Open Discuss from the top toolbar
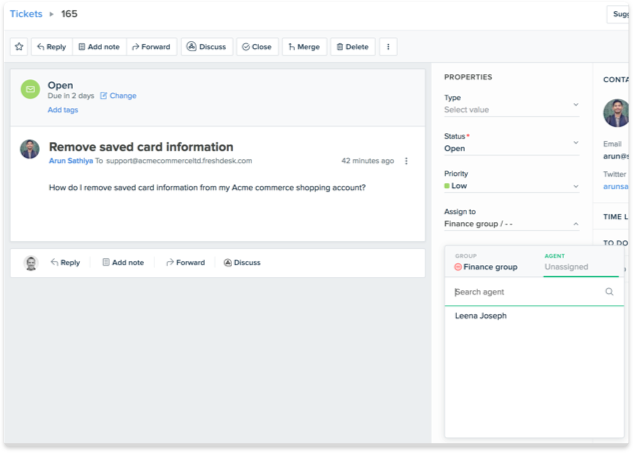633x453 pixels. 207,47
